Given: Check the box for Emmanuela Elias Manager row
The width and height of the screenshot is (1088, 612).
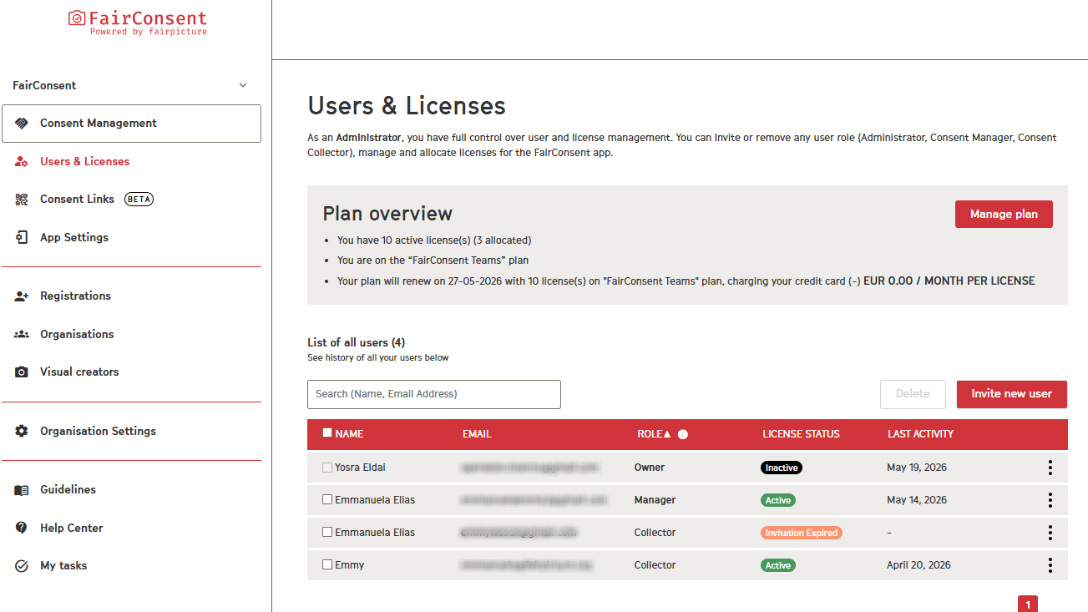Looking at the screenshot, I should click(327, 500).
